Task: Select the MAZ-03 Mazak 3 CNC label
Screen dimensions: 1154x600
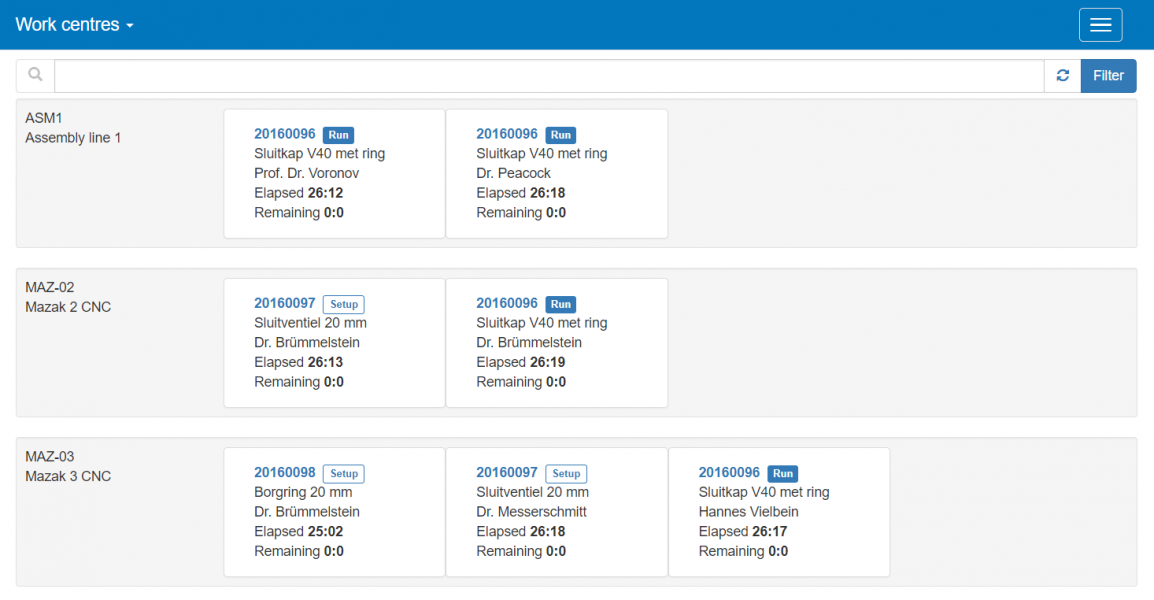Action: [68, 466]
